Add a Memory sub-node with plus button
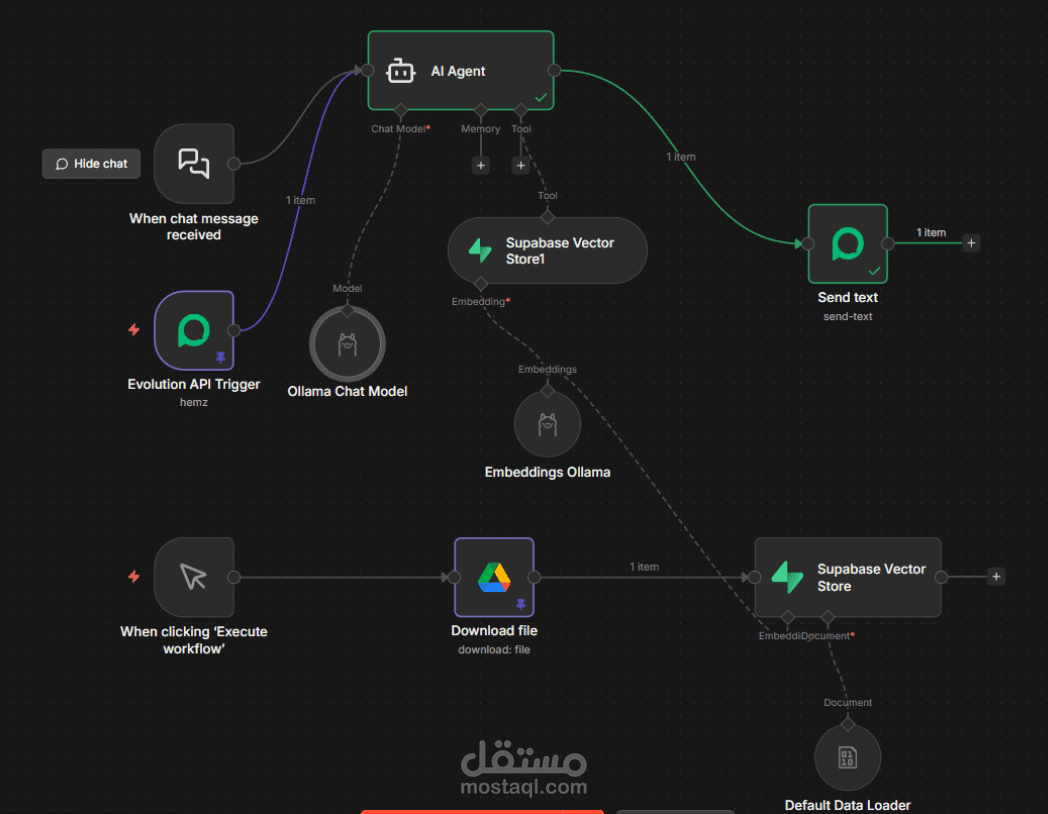The height and width of the screenshot is (814, 1048). tap(481, 165)
